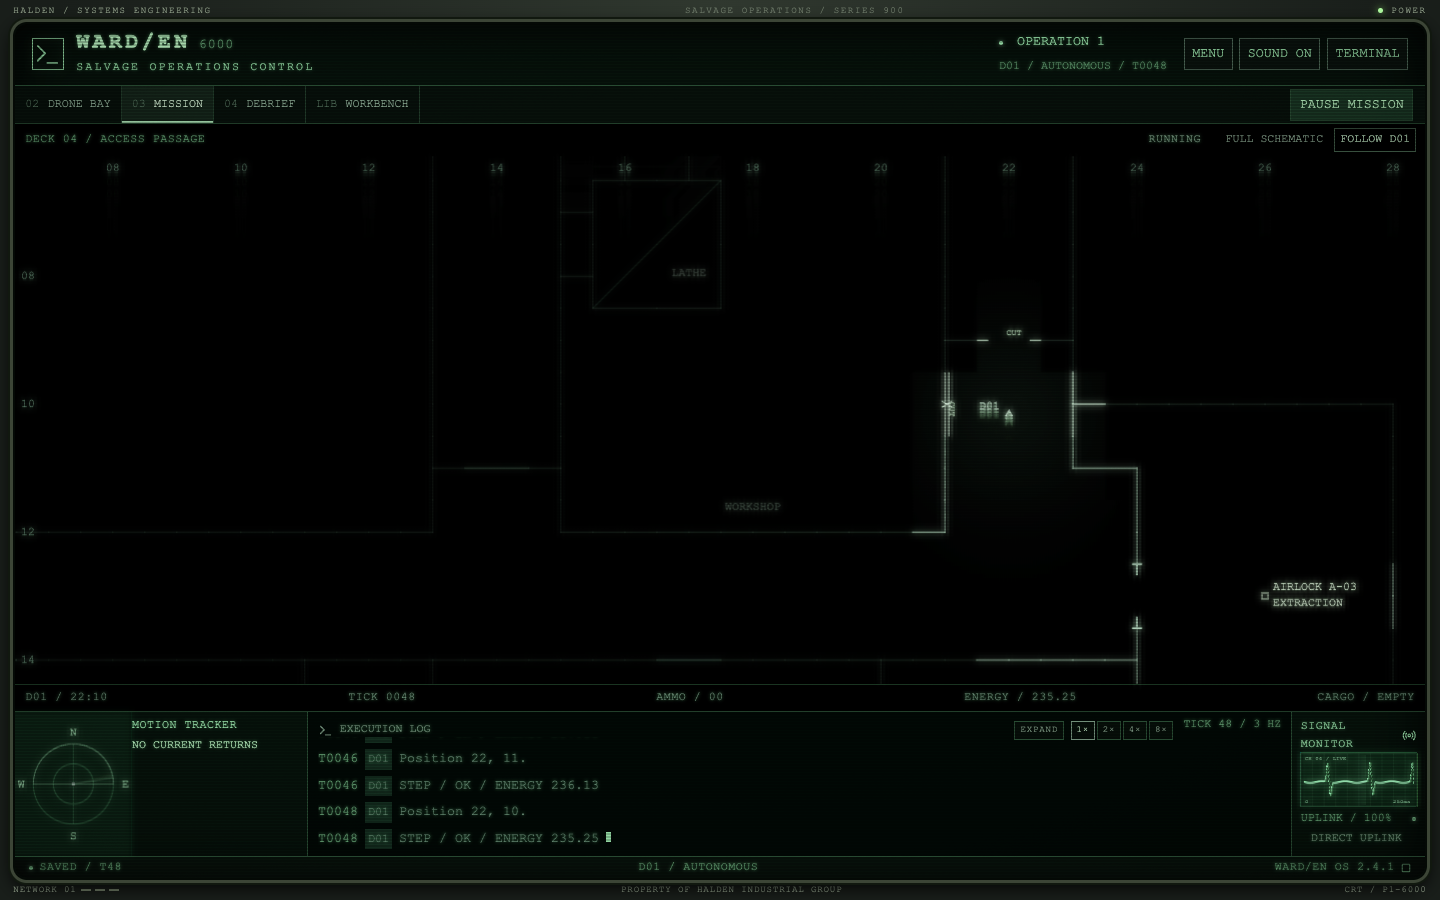Image resolution: width=1440 pixels, height=900 pixels.
Task: Click the door X marker left of D01
Action: coord(947,405)
